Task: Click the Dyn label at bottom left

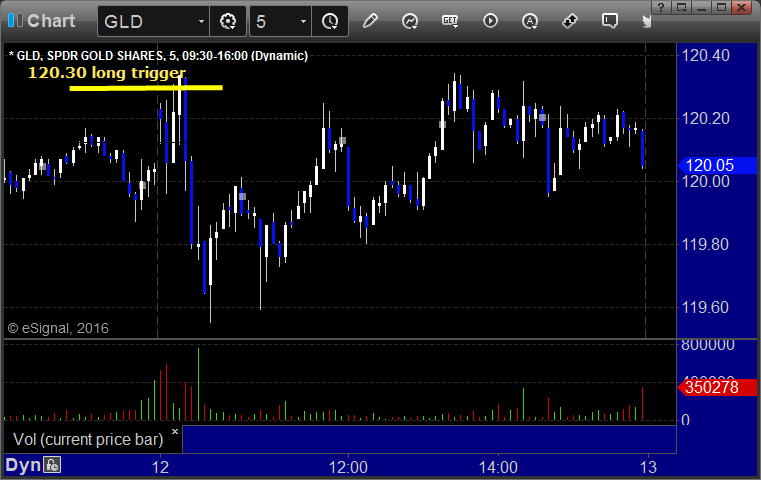Action: 23,465
